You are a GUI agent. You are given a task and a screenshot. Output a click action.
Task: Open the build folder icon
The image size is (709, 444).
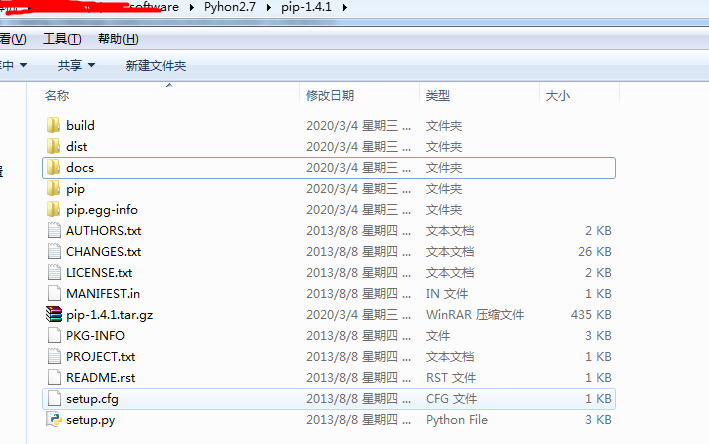coord(53,125)
